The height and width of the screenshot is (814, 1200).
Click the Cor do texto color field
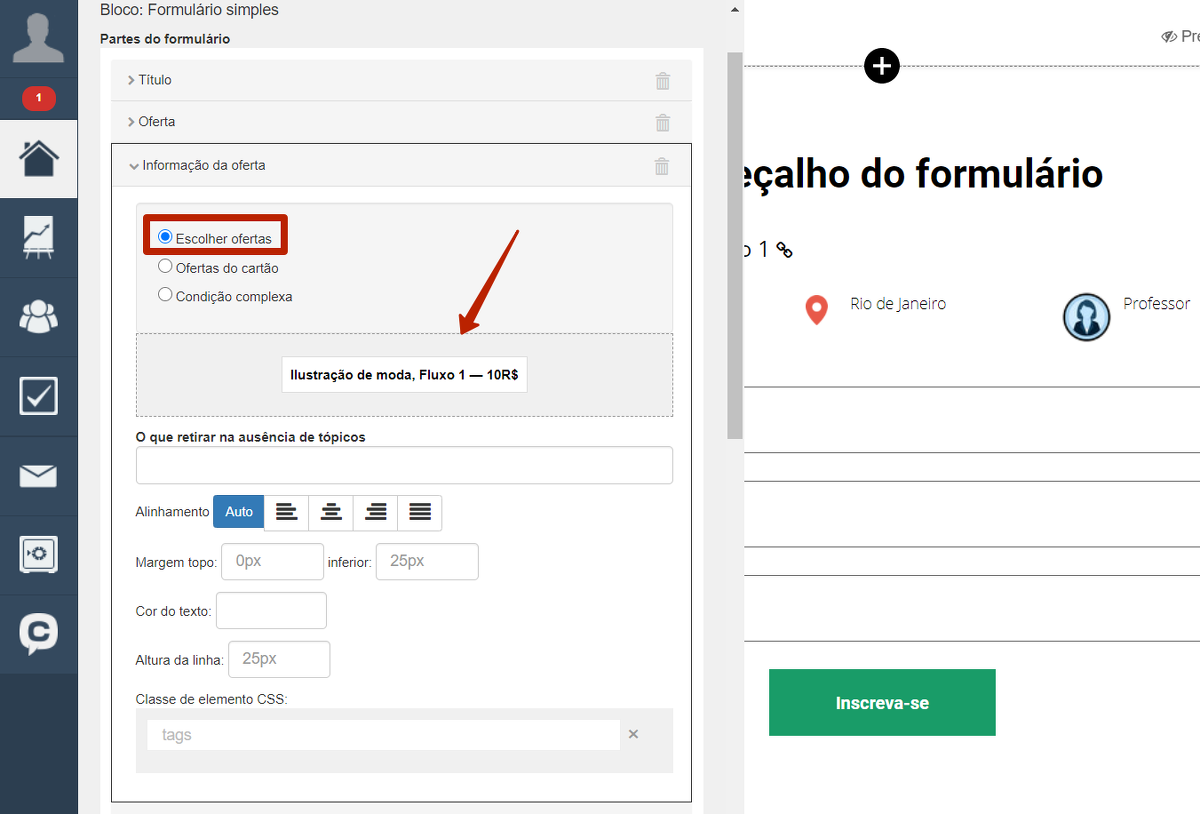(x=271, y=611)
